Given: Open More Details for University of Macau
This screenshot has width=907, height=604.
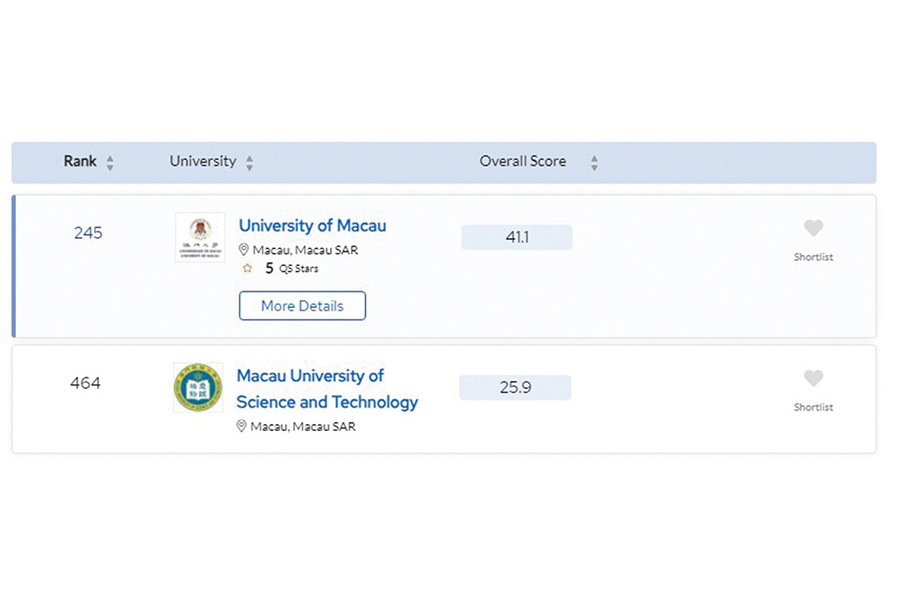Looking at the screenshot, I should pos(301,305).
